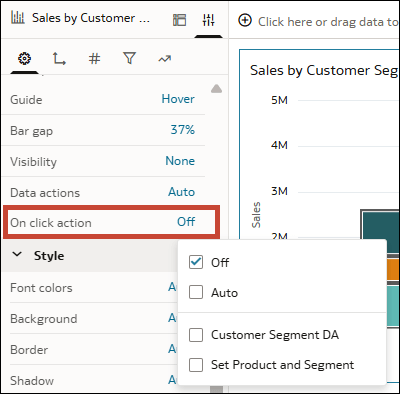
Task: Open the grammar panel layout icon
Action: pos(179,20)
